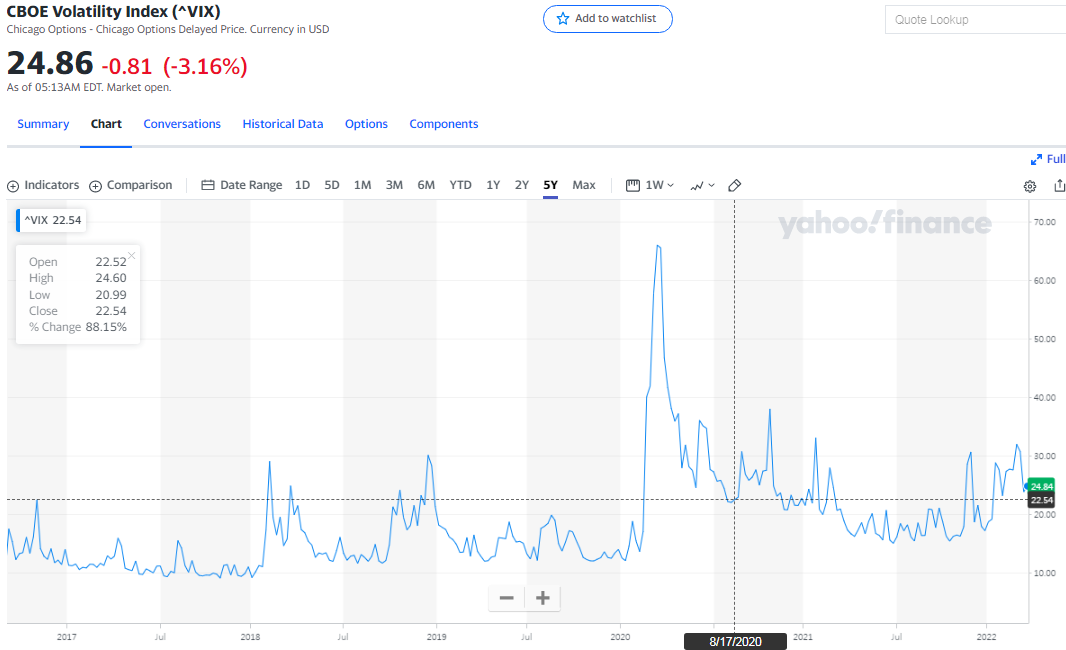
Task: Select the Chart tab
Action: point(106,124)
